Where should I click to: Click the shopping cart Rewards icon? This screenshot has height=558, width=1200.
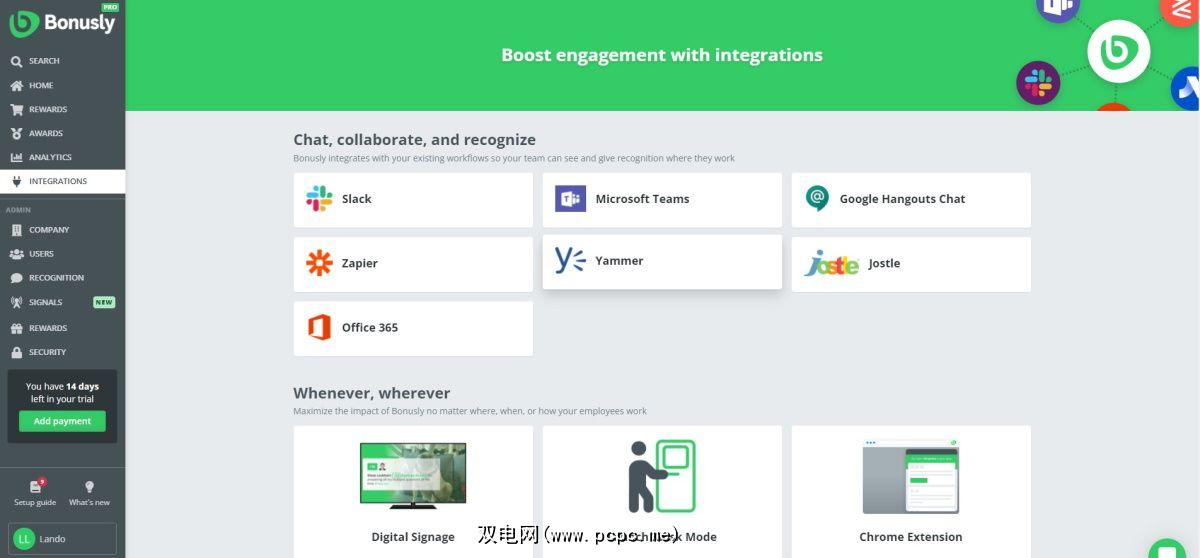[16, 109]
